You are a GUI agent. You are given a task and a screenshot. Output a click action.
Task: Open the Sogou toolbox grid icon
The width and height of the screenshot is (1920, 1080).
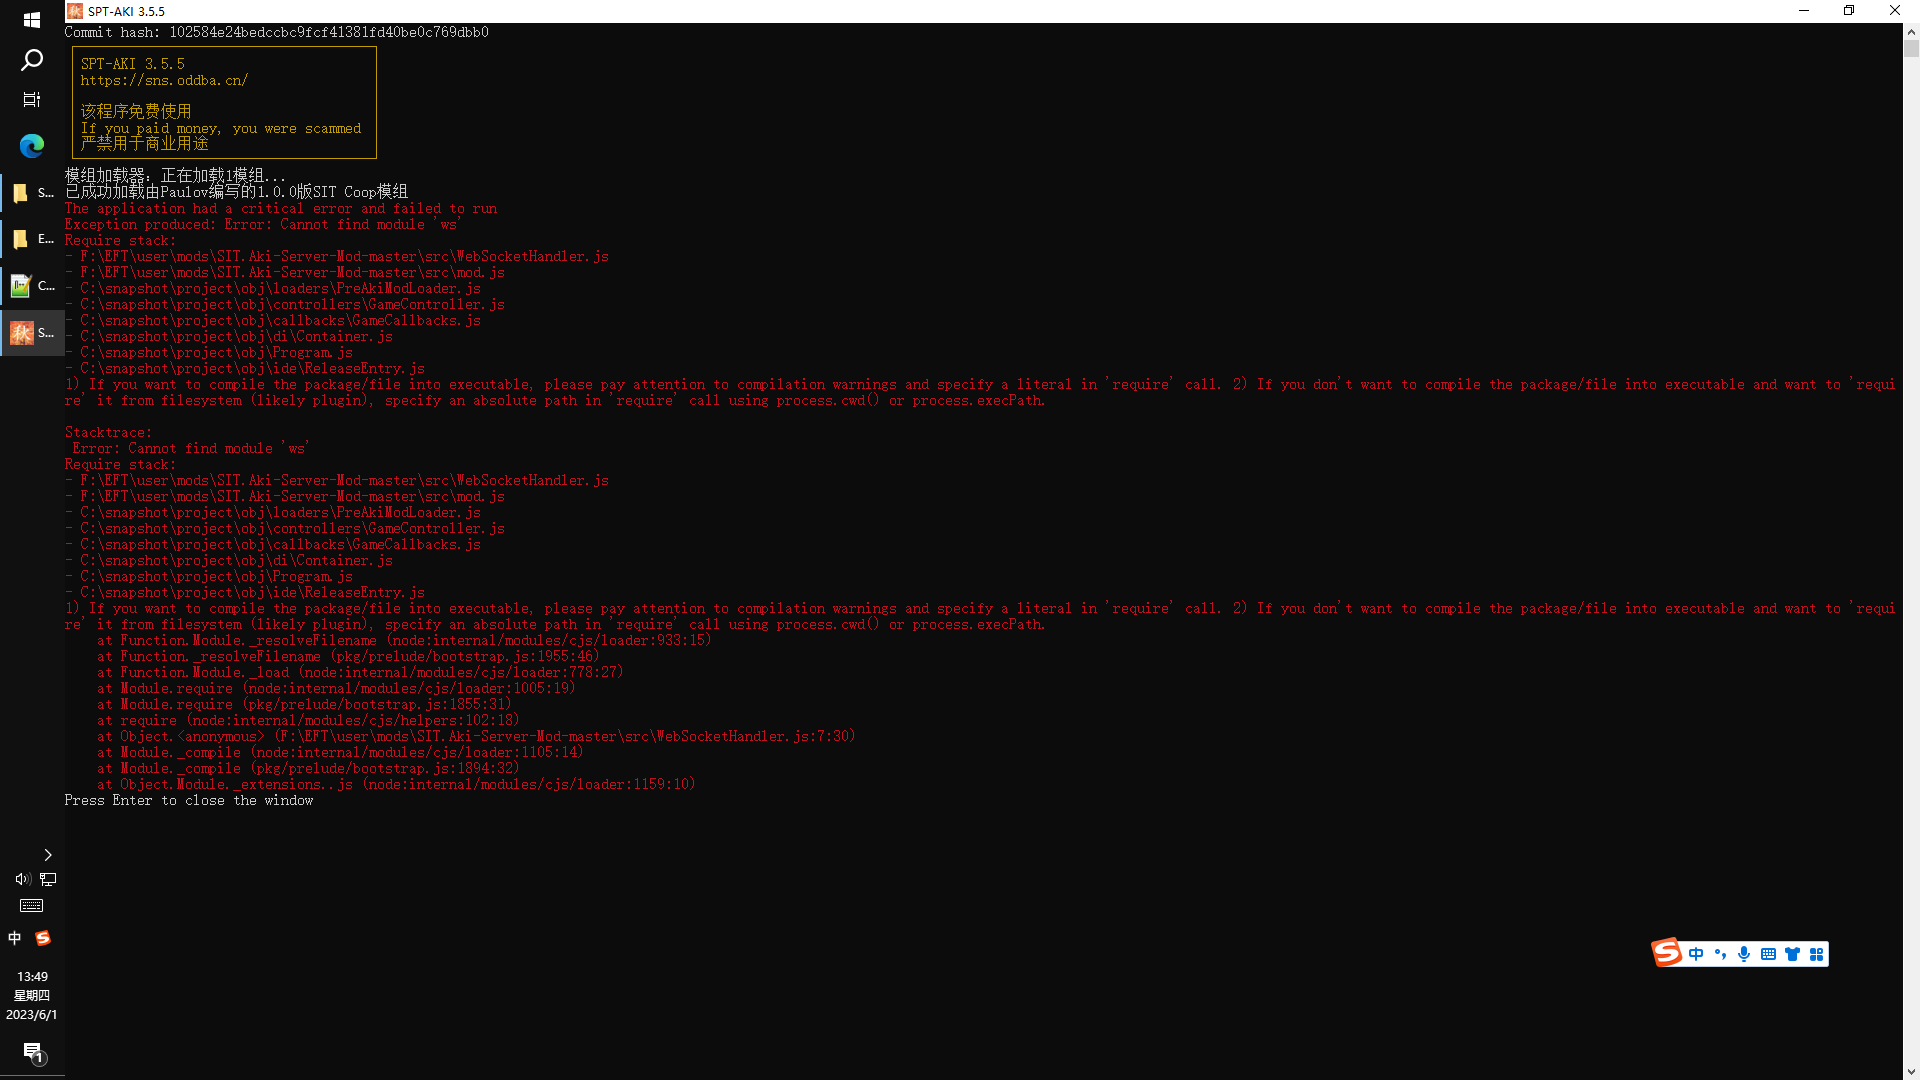1816,954
